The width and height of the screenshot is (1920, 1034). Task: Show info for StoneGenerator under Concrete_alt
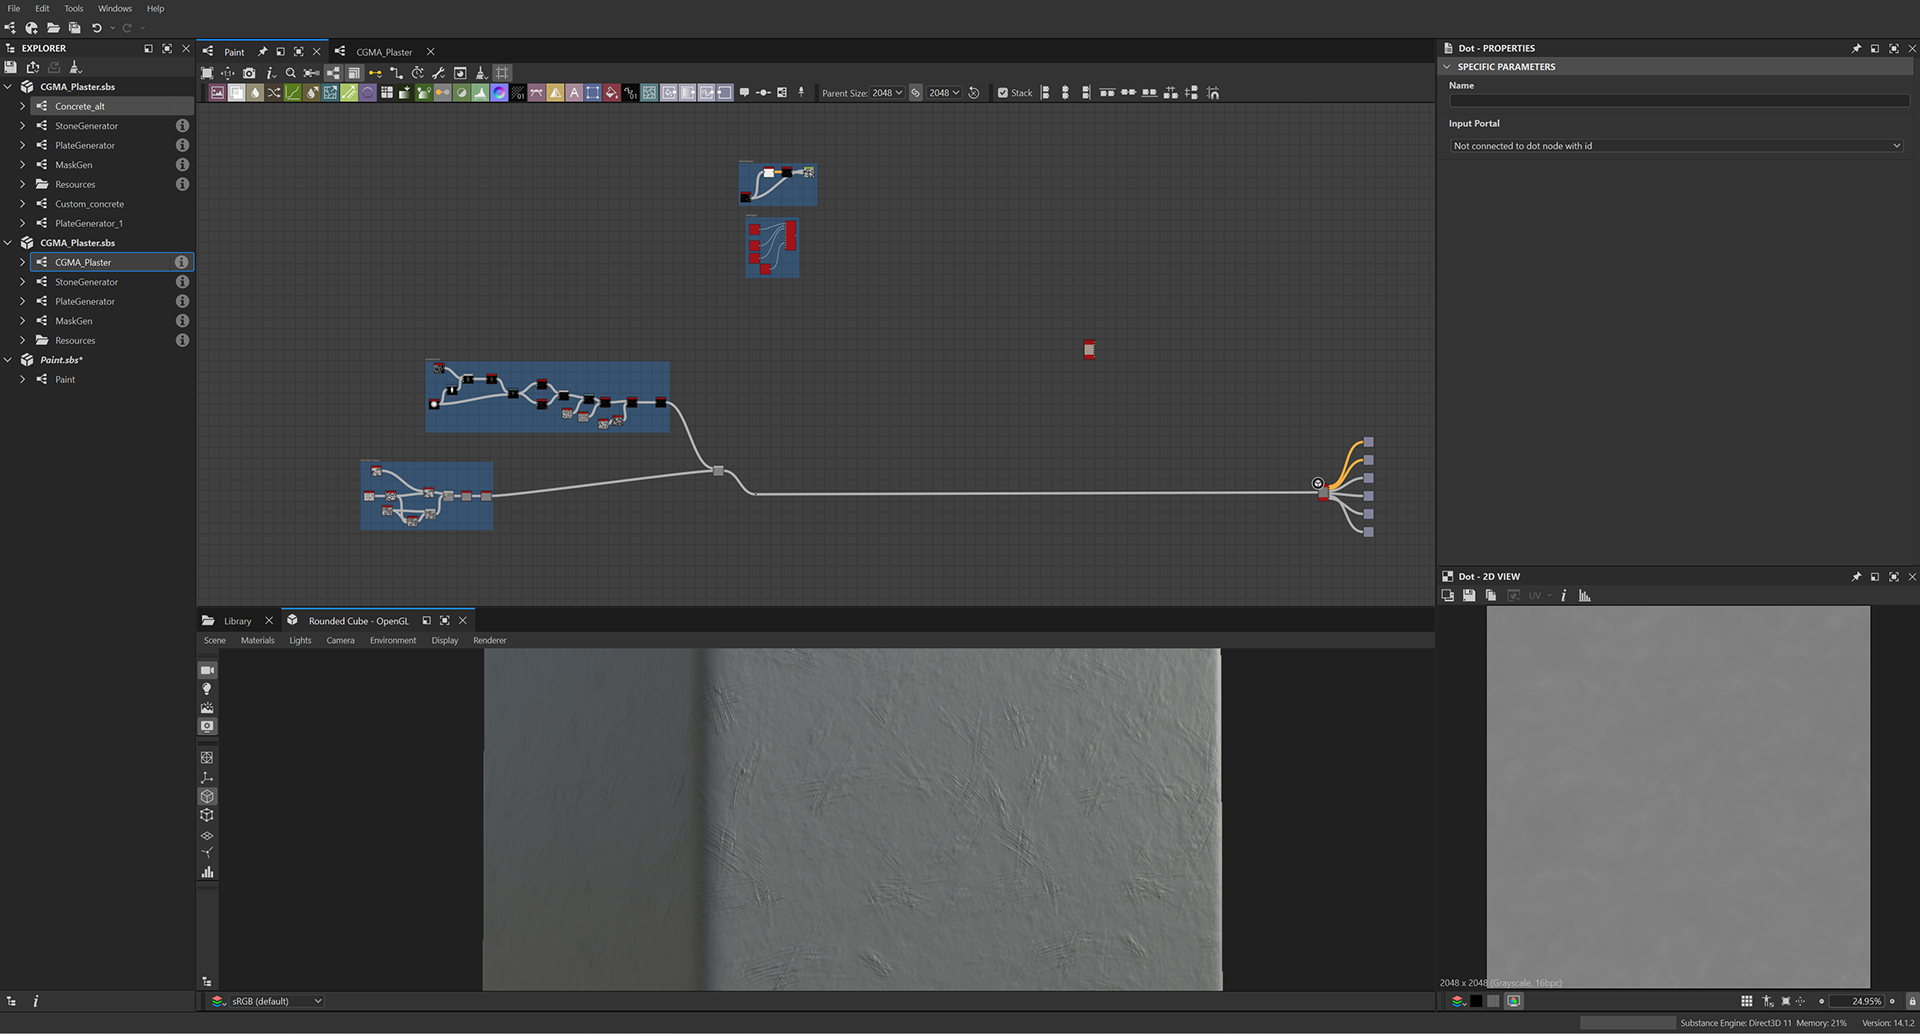coord(182,126)
